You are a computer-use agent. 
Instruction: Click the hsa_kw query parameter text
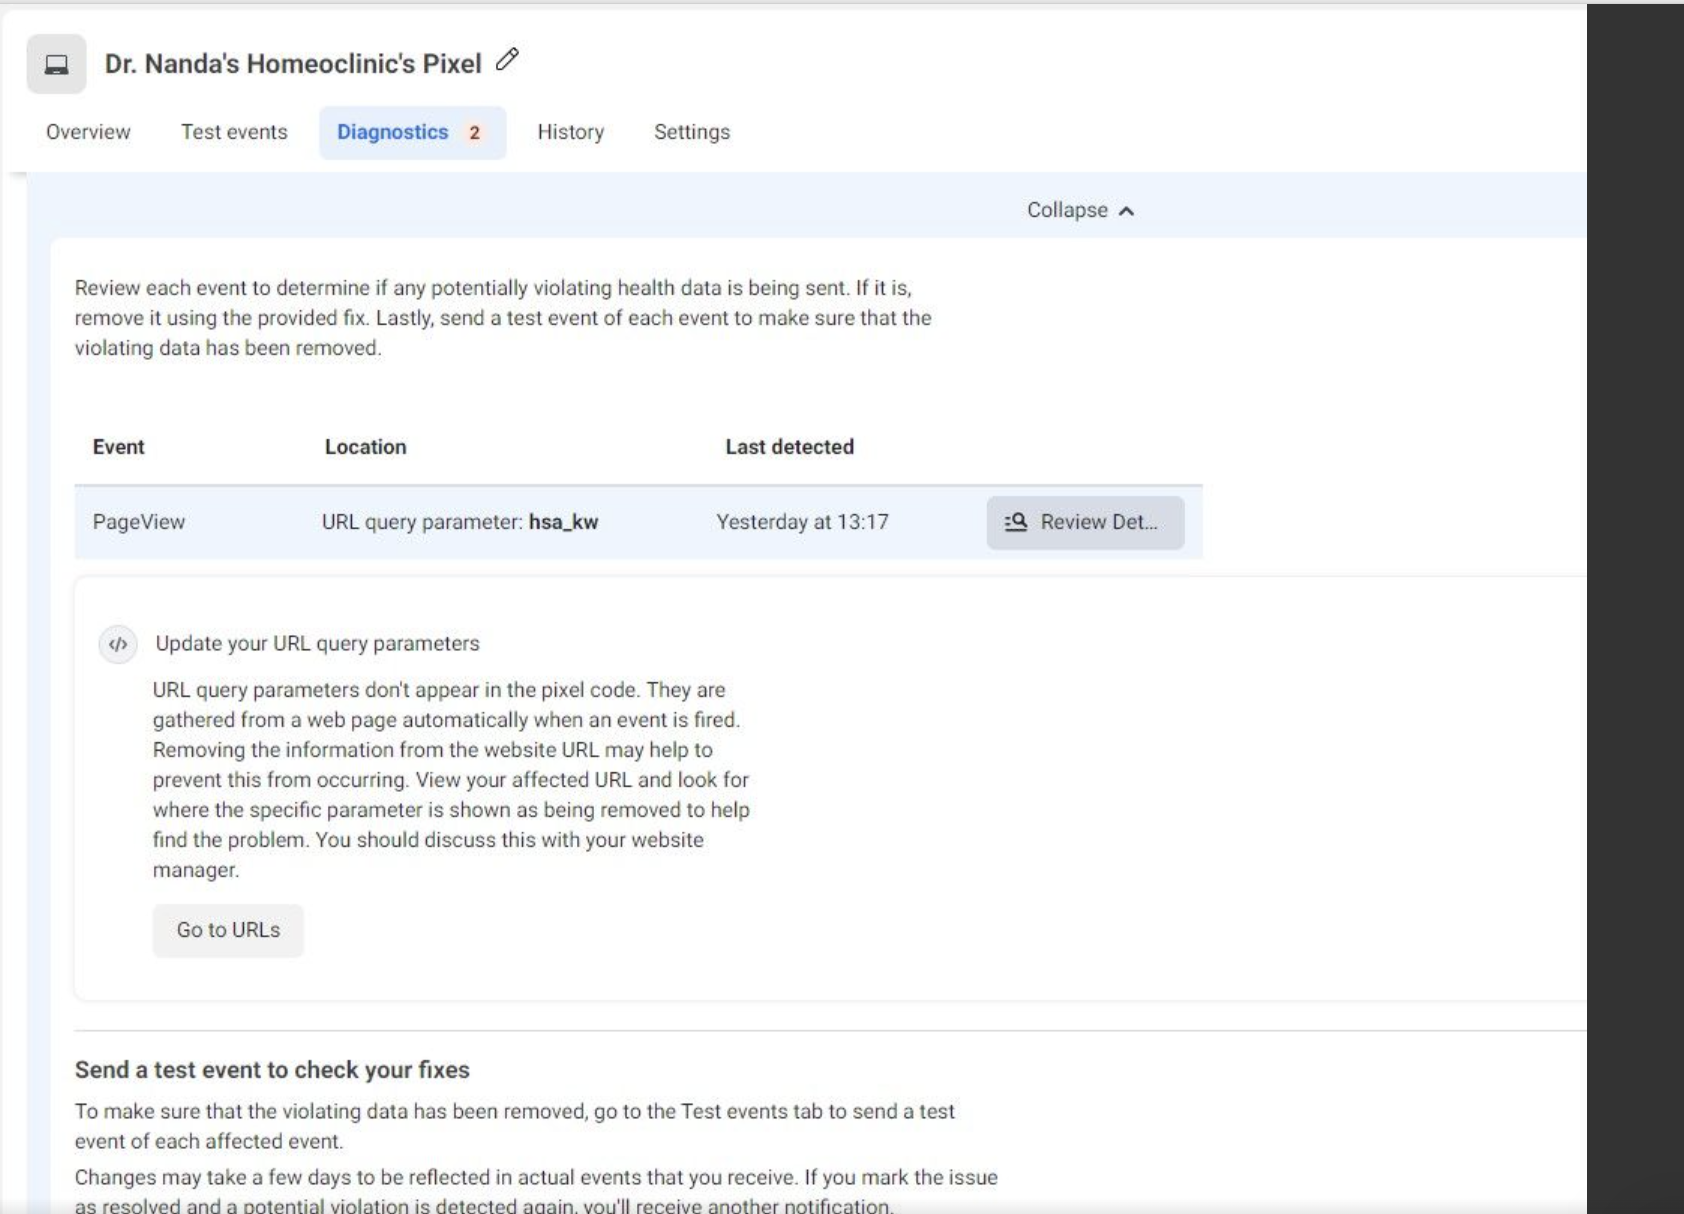pyautogui.click(x=563, y=522)
